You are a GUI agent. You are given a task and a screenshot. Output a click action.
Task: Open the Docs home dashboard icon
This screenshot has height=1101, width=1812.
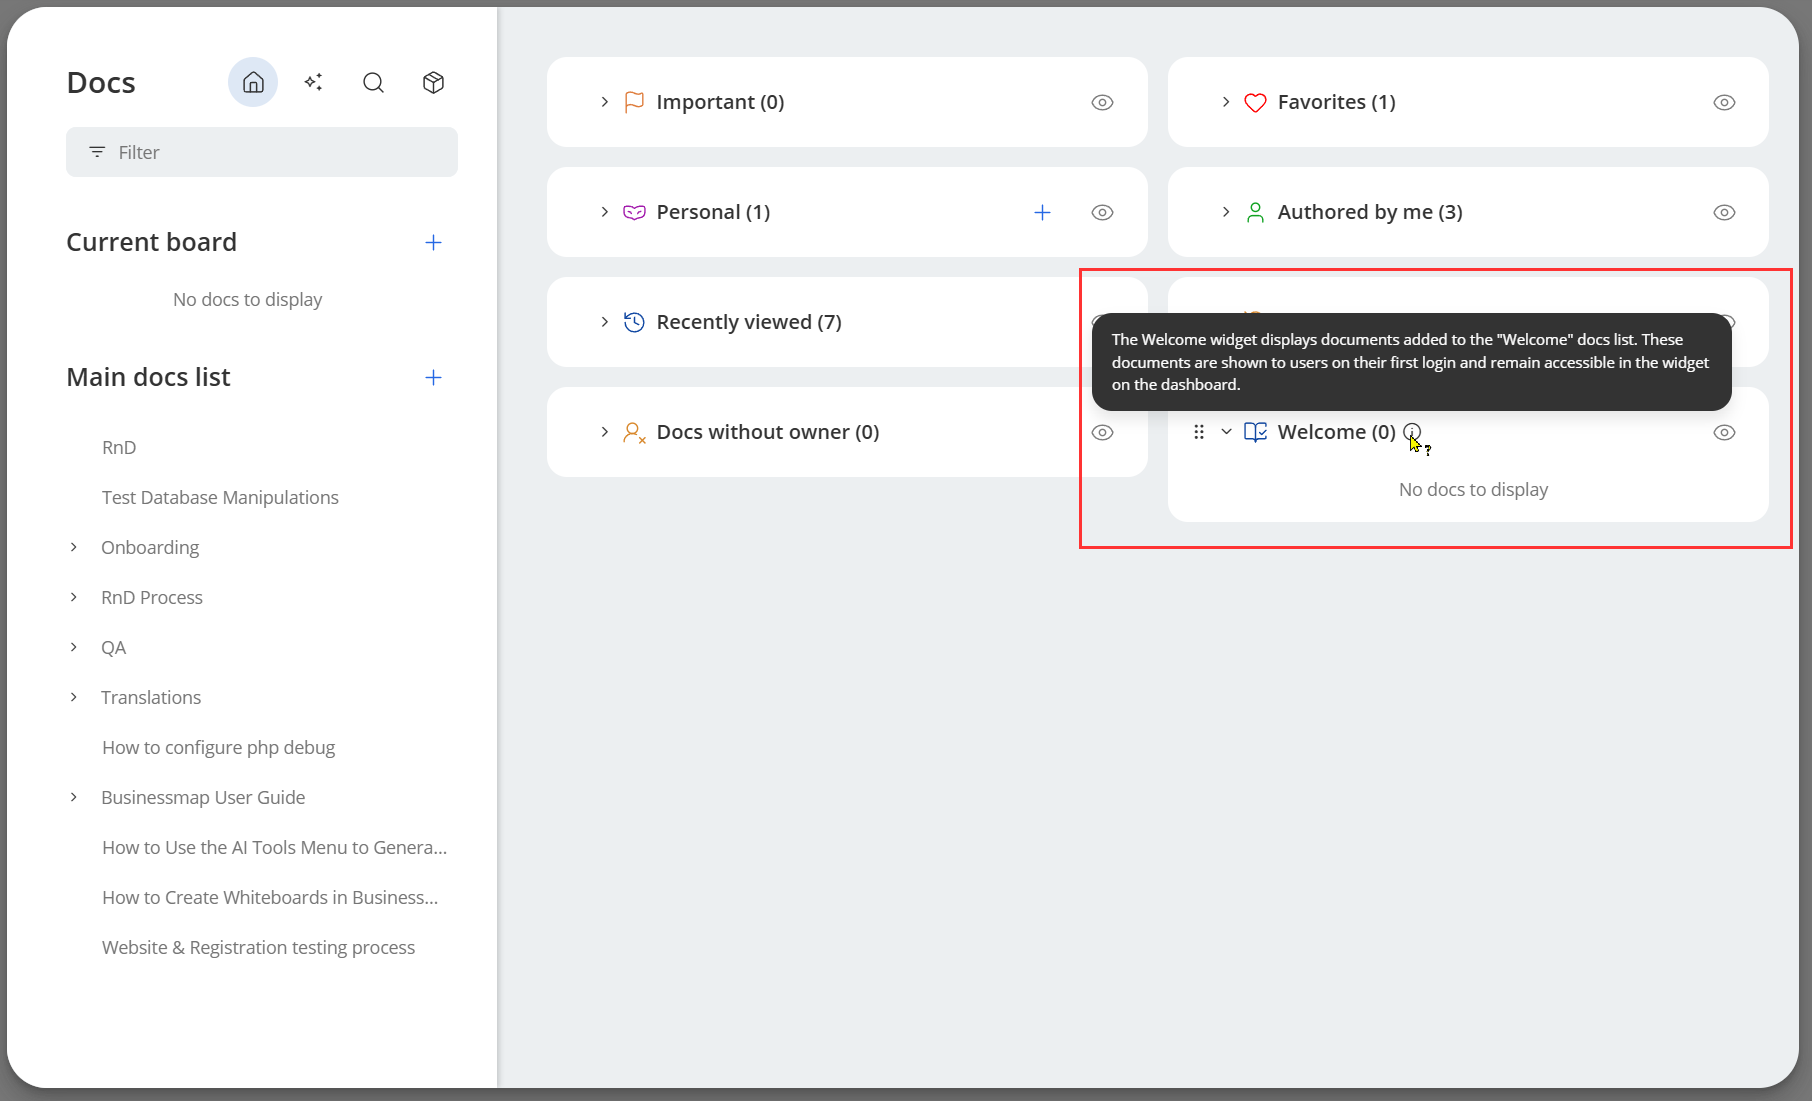[x=253, y=82]
